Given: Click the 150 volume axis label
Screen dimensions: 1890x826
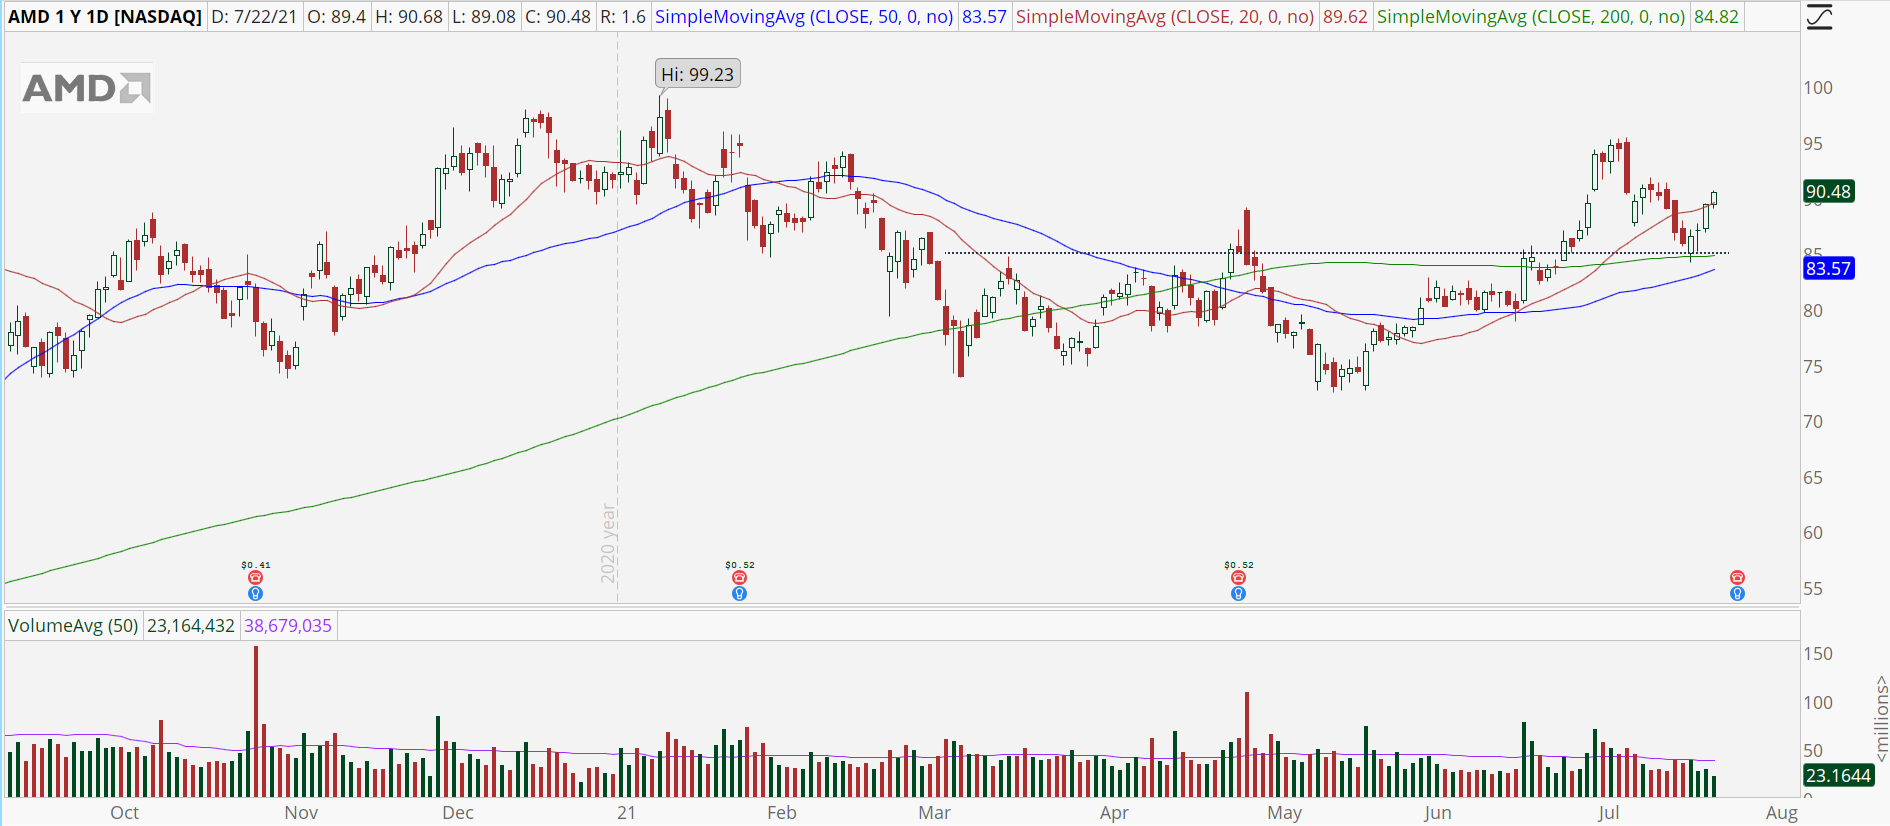Looking at the screenshot, I should (x=1818, y=654).
